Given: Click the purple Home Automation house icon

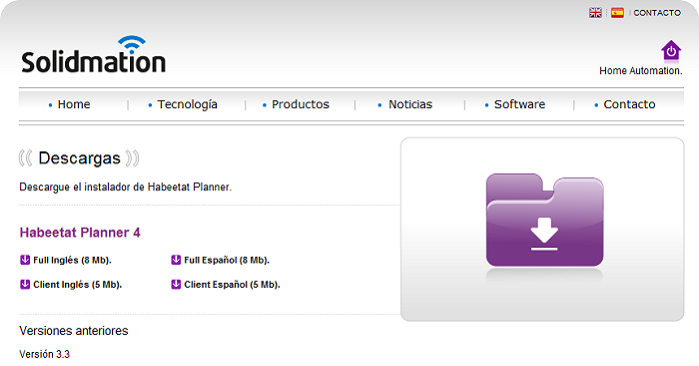Looking at the screenshot, I should click(x=671, y=50).
